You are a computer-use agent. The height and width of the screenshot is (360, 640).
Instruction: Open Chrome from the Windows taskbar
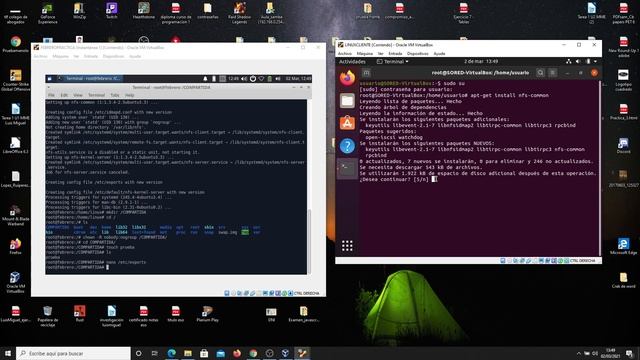pyautogui.click(x=253, y=353)
